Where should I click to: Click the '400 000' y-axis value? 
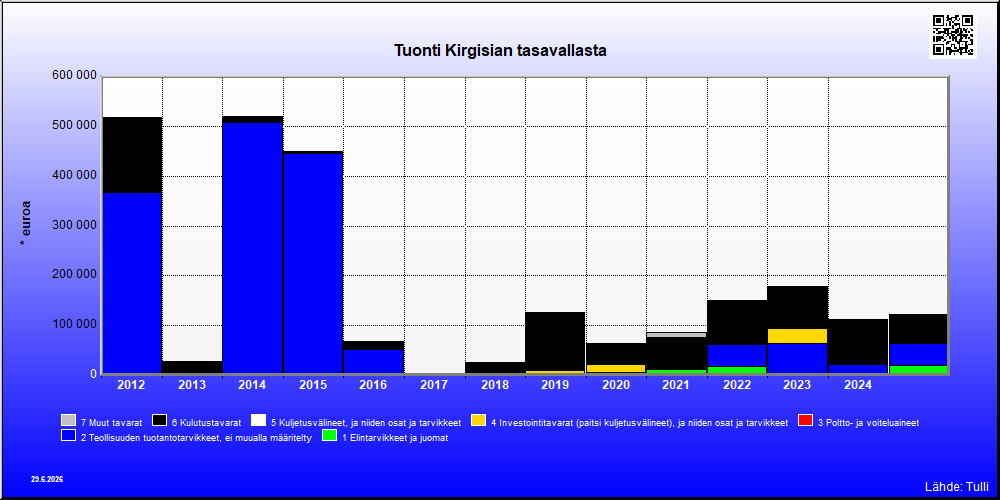[74, 175]
